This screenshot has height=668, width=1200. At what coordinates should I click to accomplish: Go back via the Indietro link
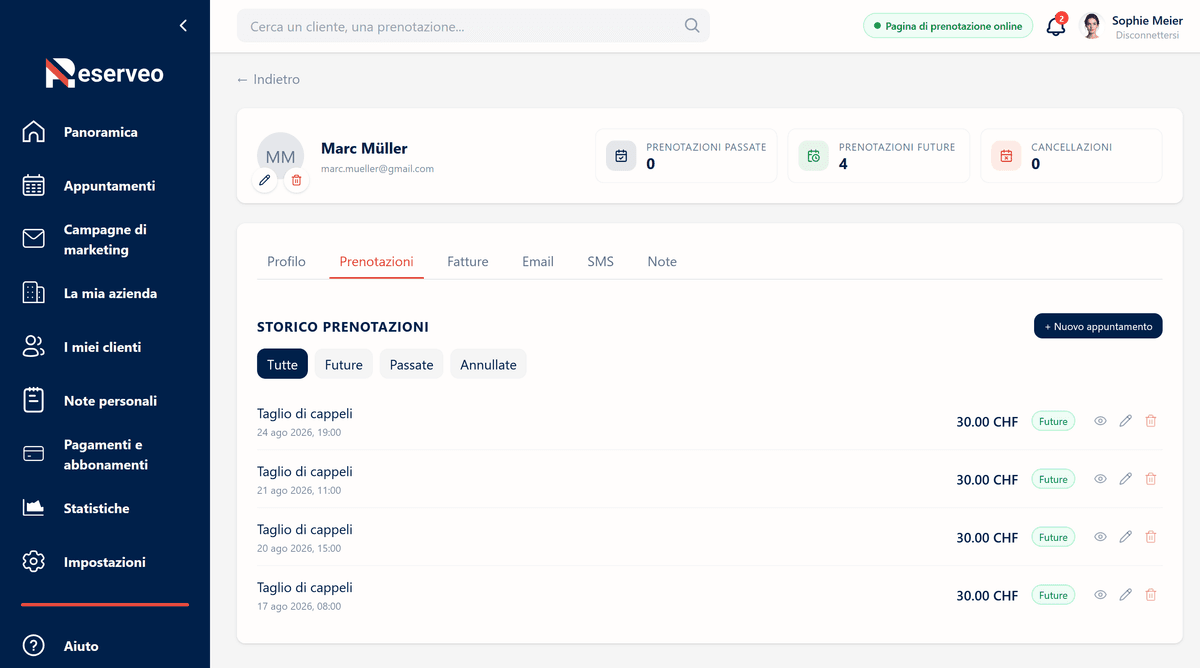(x=268, y=79)
